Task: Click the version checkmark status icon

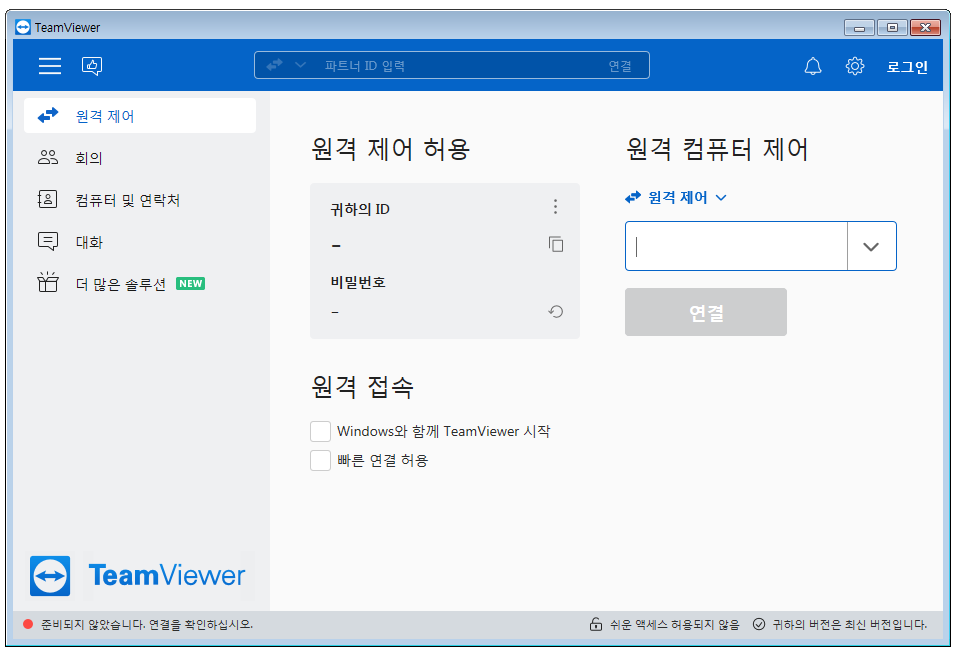Action: (x=759, y=625)
